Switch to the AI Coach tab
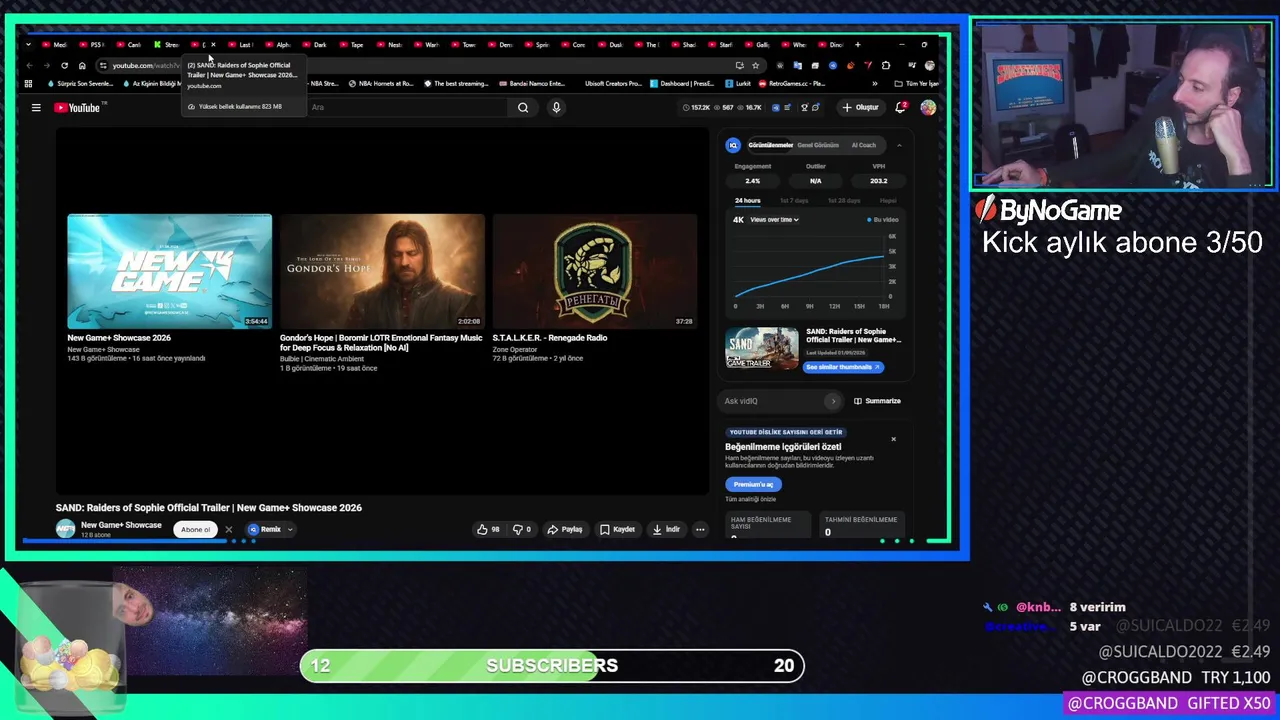1280x720 pixels. pos(863,145)
